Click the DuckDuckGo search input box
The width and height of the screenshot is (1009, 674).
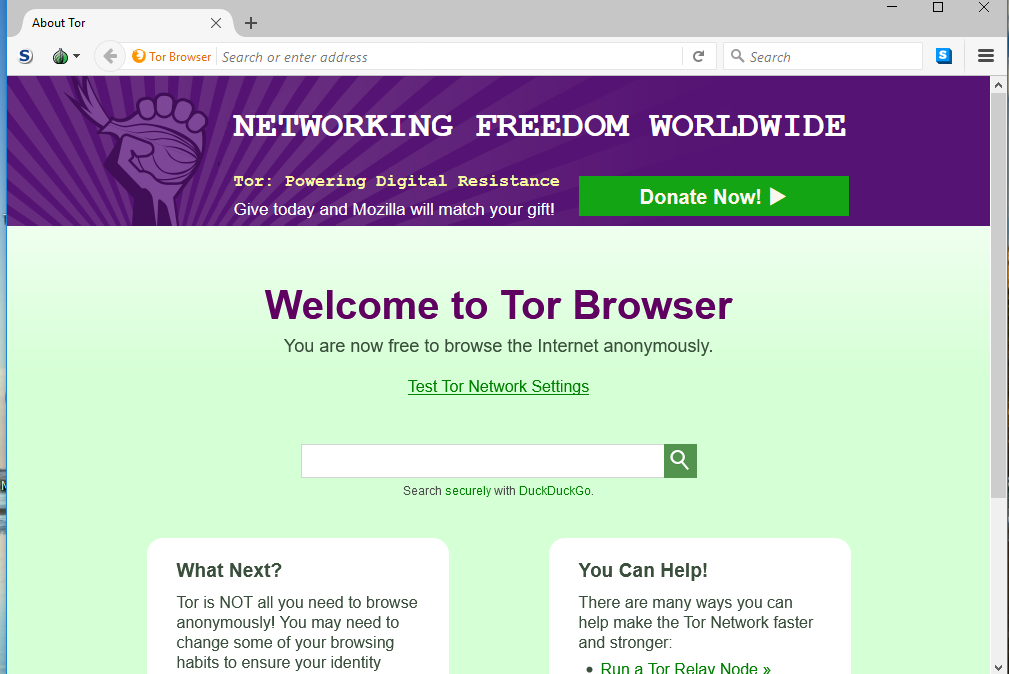(483, 461)
